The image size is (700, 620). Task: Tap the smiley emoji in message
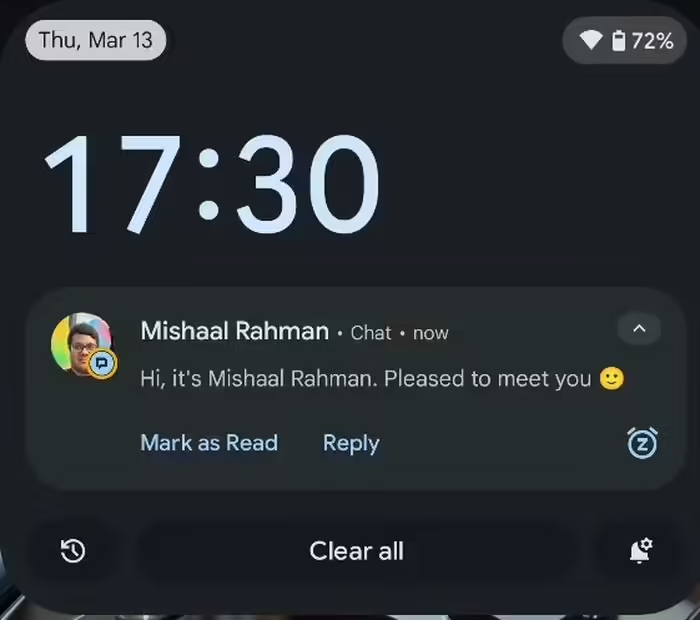pyautogui.click(x=612, y=379)
